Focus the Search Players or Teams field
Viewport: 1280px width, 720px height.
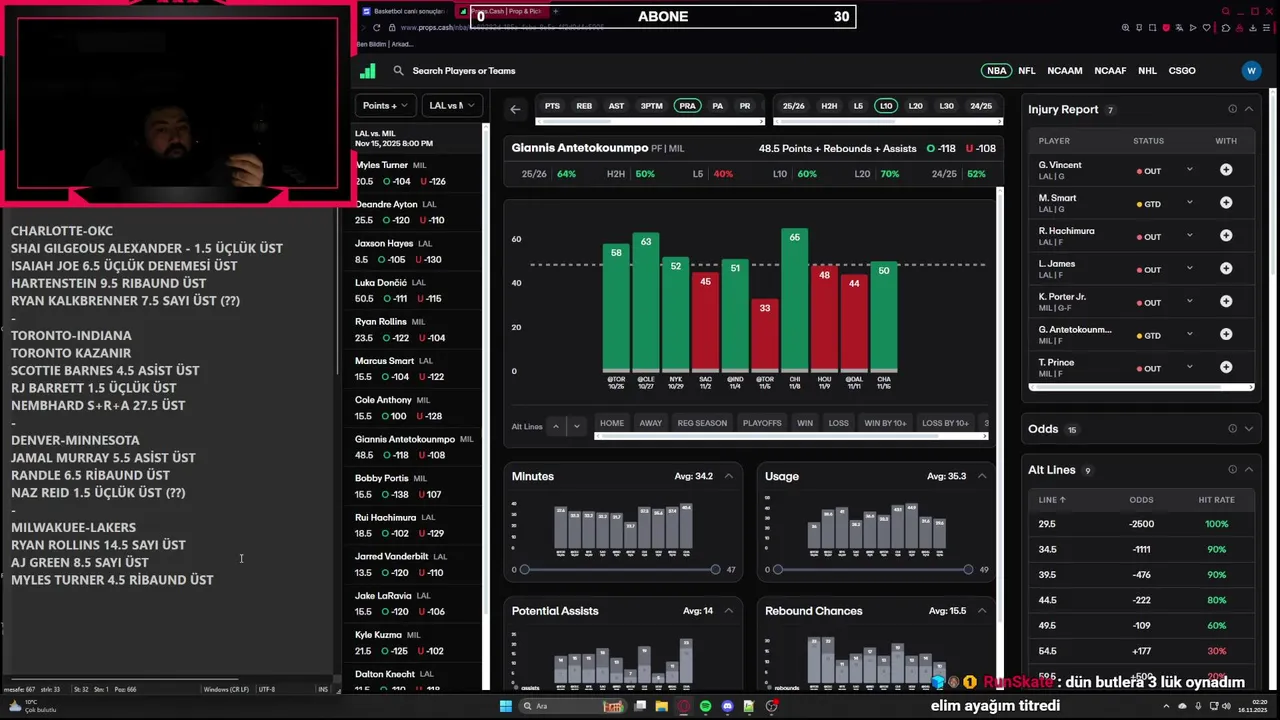[x=464, y=71]
